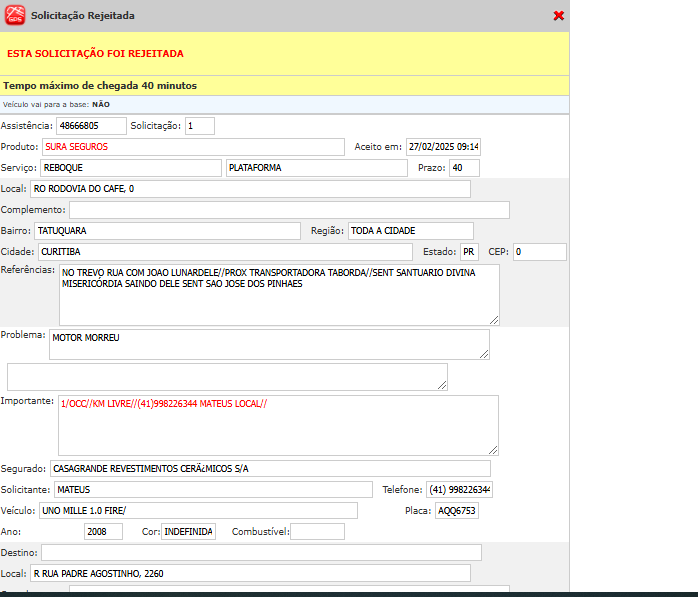Click the Assistência number field
The width and height of the screenshot is (698, 597).
tap(90, 126)
